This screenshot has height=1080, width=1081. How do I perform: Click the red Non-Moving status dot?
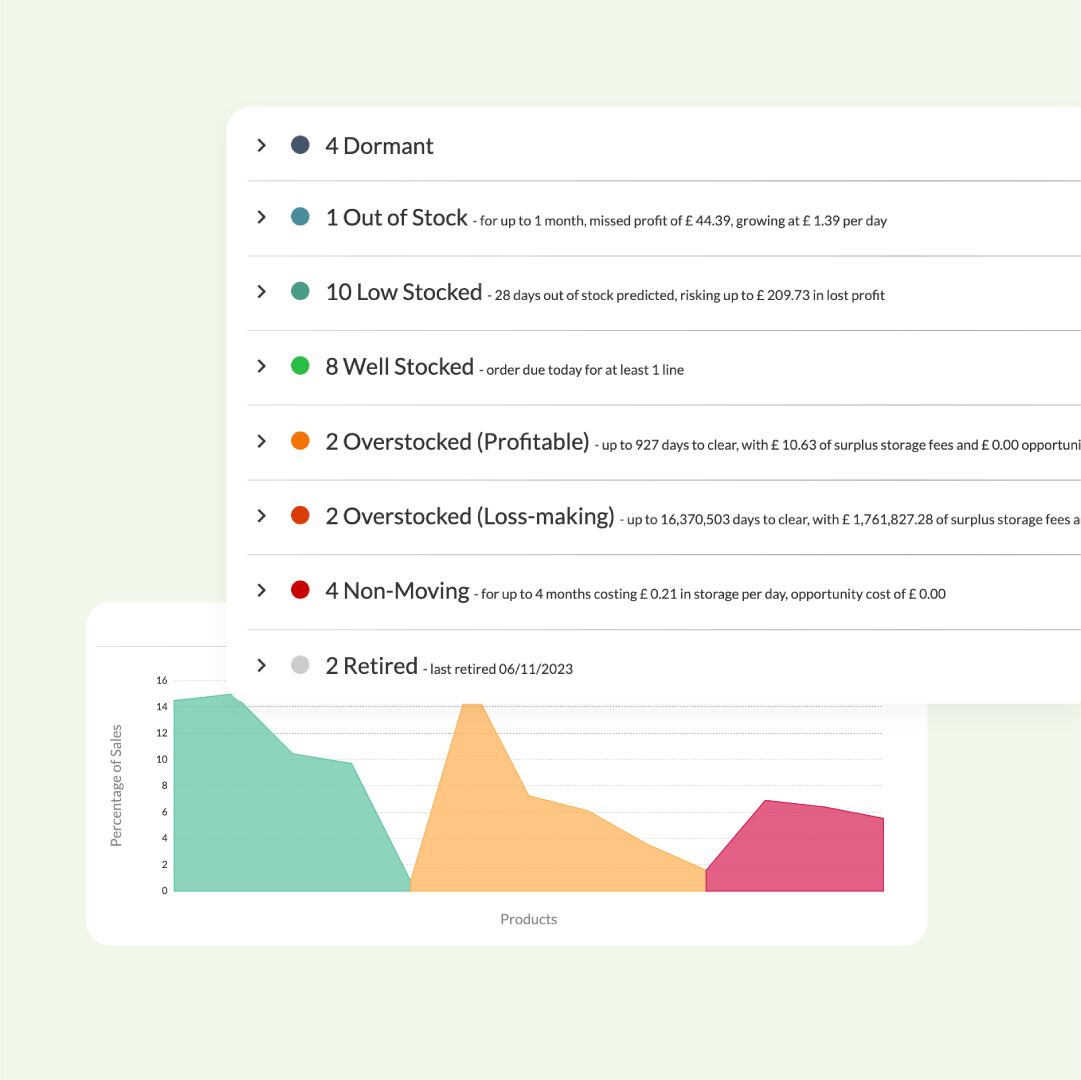300,590
